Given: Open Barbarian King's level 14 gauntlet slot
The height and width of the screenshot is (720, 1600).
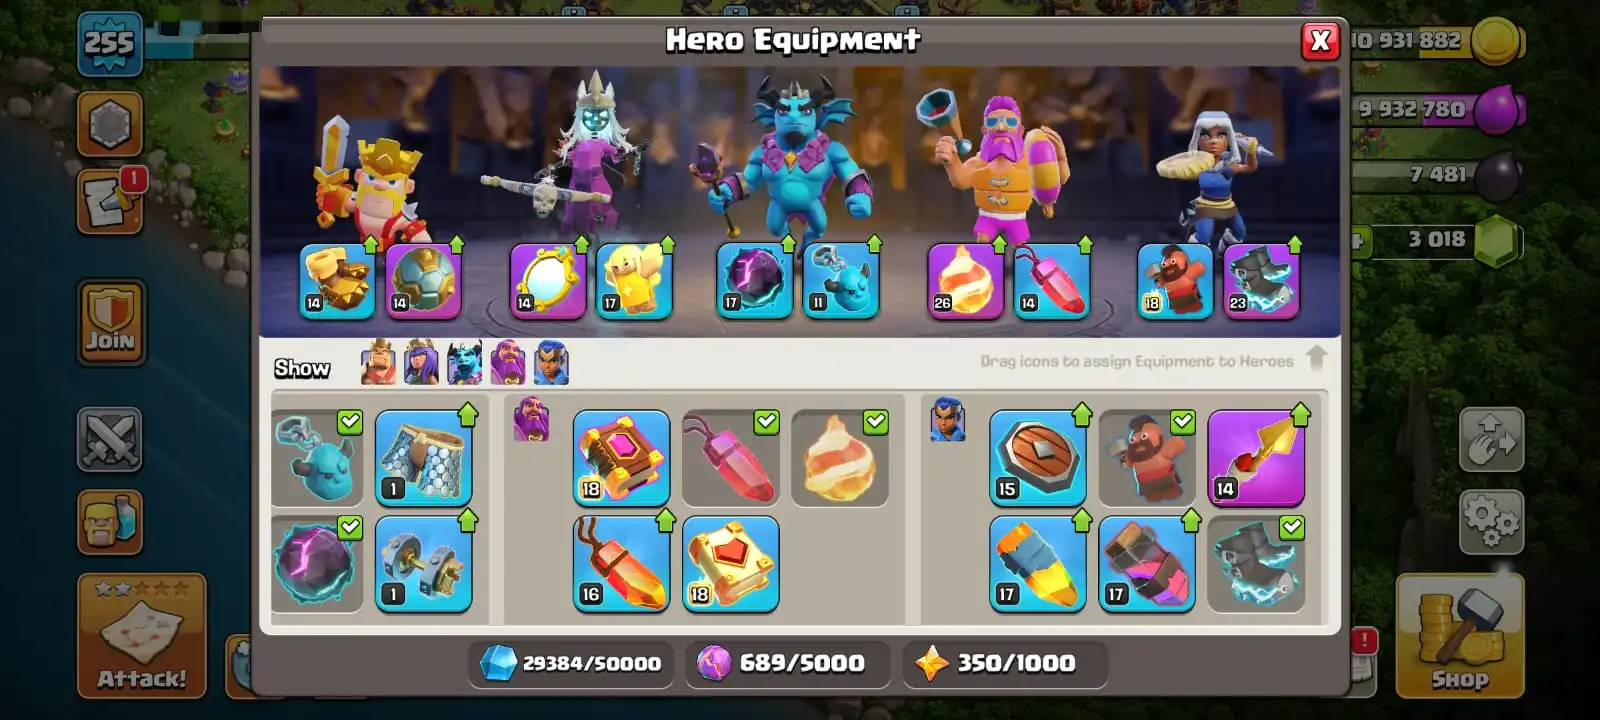Looking at the screenshot, I should [338, 280].
